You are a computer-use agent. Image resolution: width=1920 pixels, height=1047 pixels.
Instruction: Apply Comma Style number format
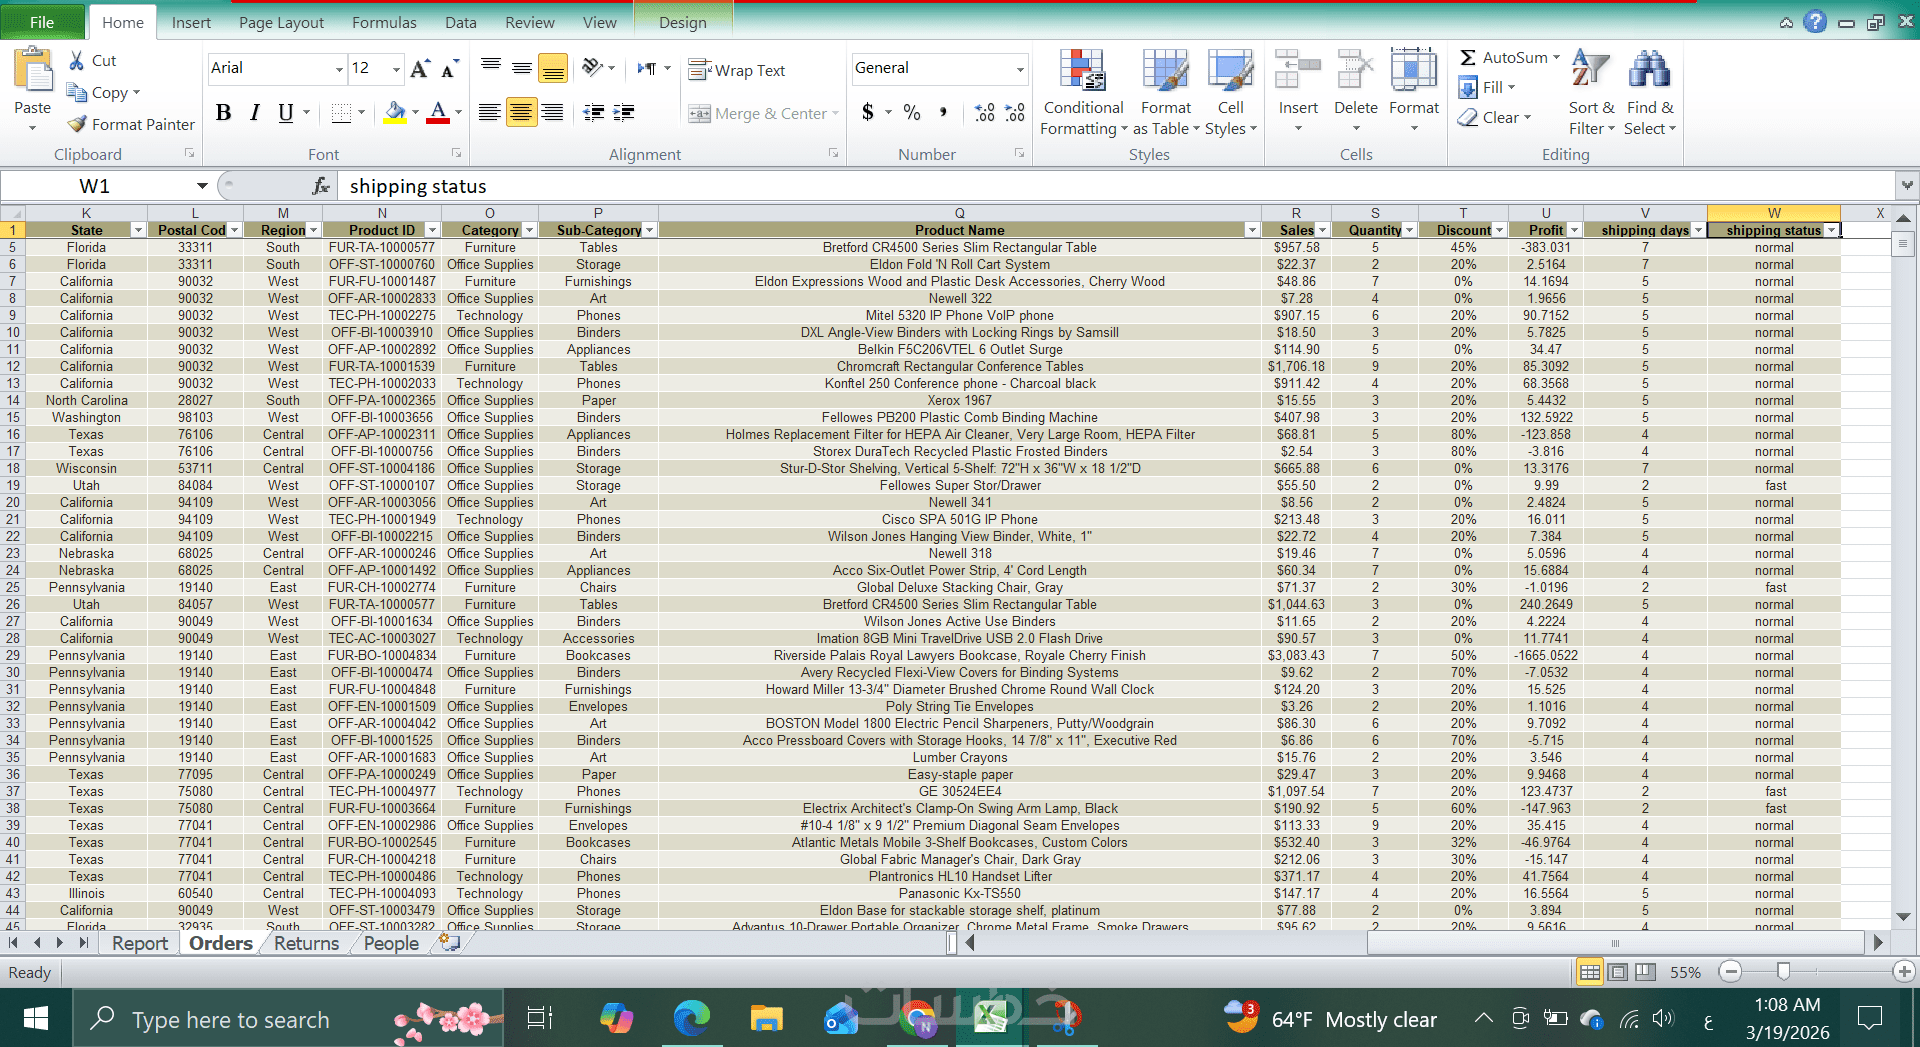point(943,112)
